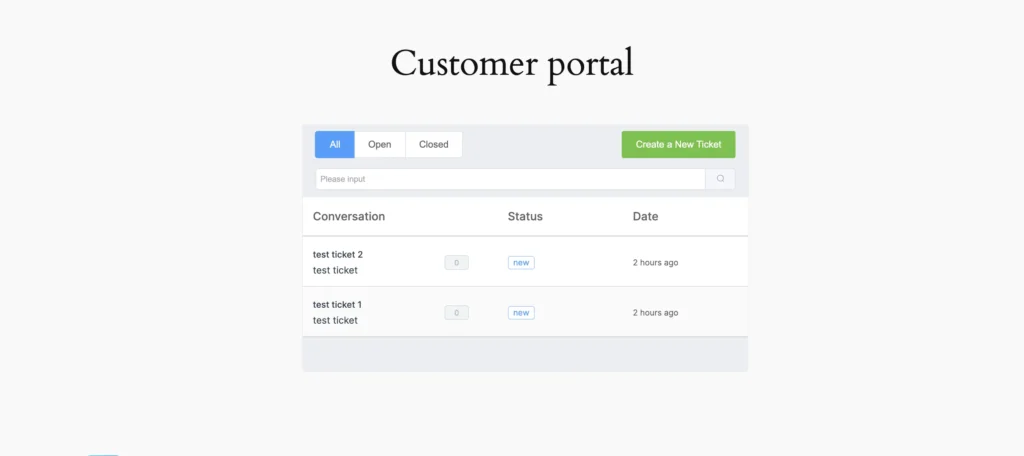Click the new status tag of test ticket 1
The image size is (1024, 456).
click(x=521, y=313)
